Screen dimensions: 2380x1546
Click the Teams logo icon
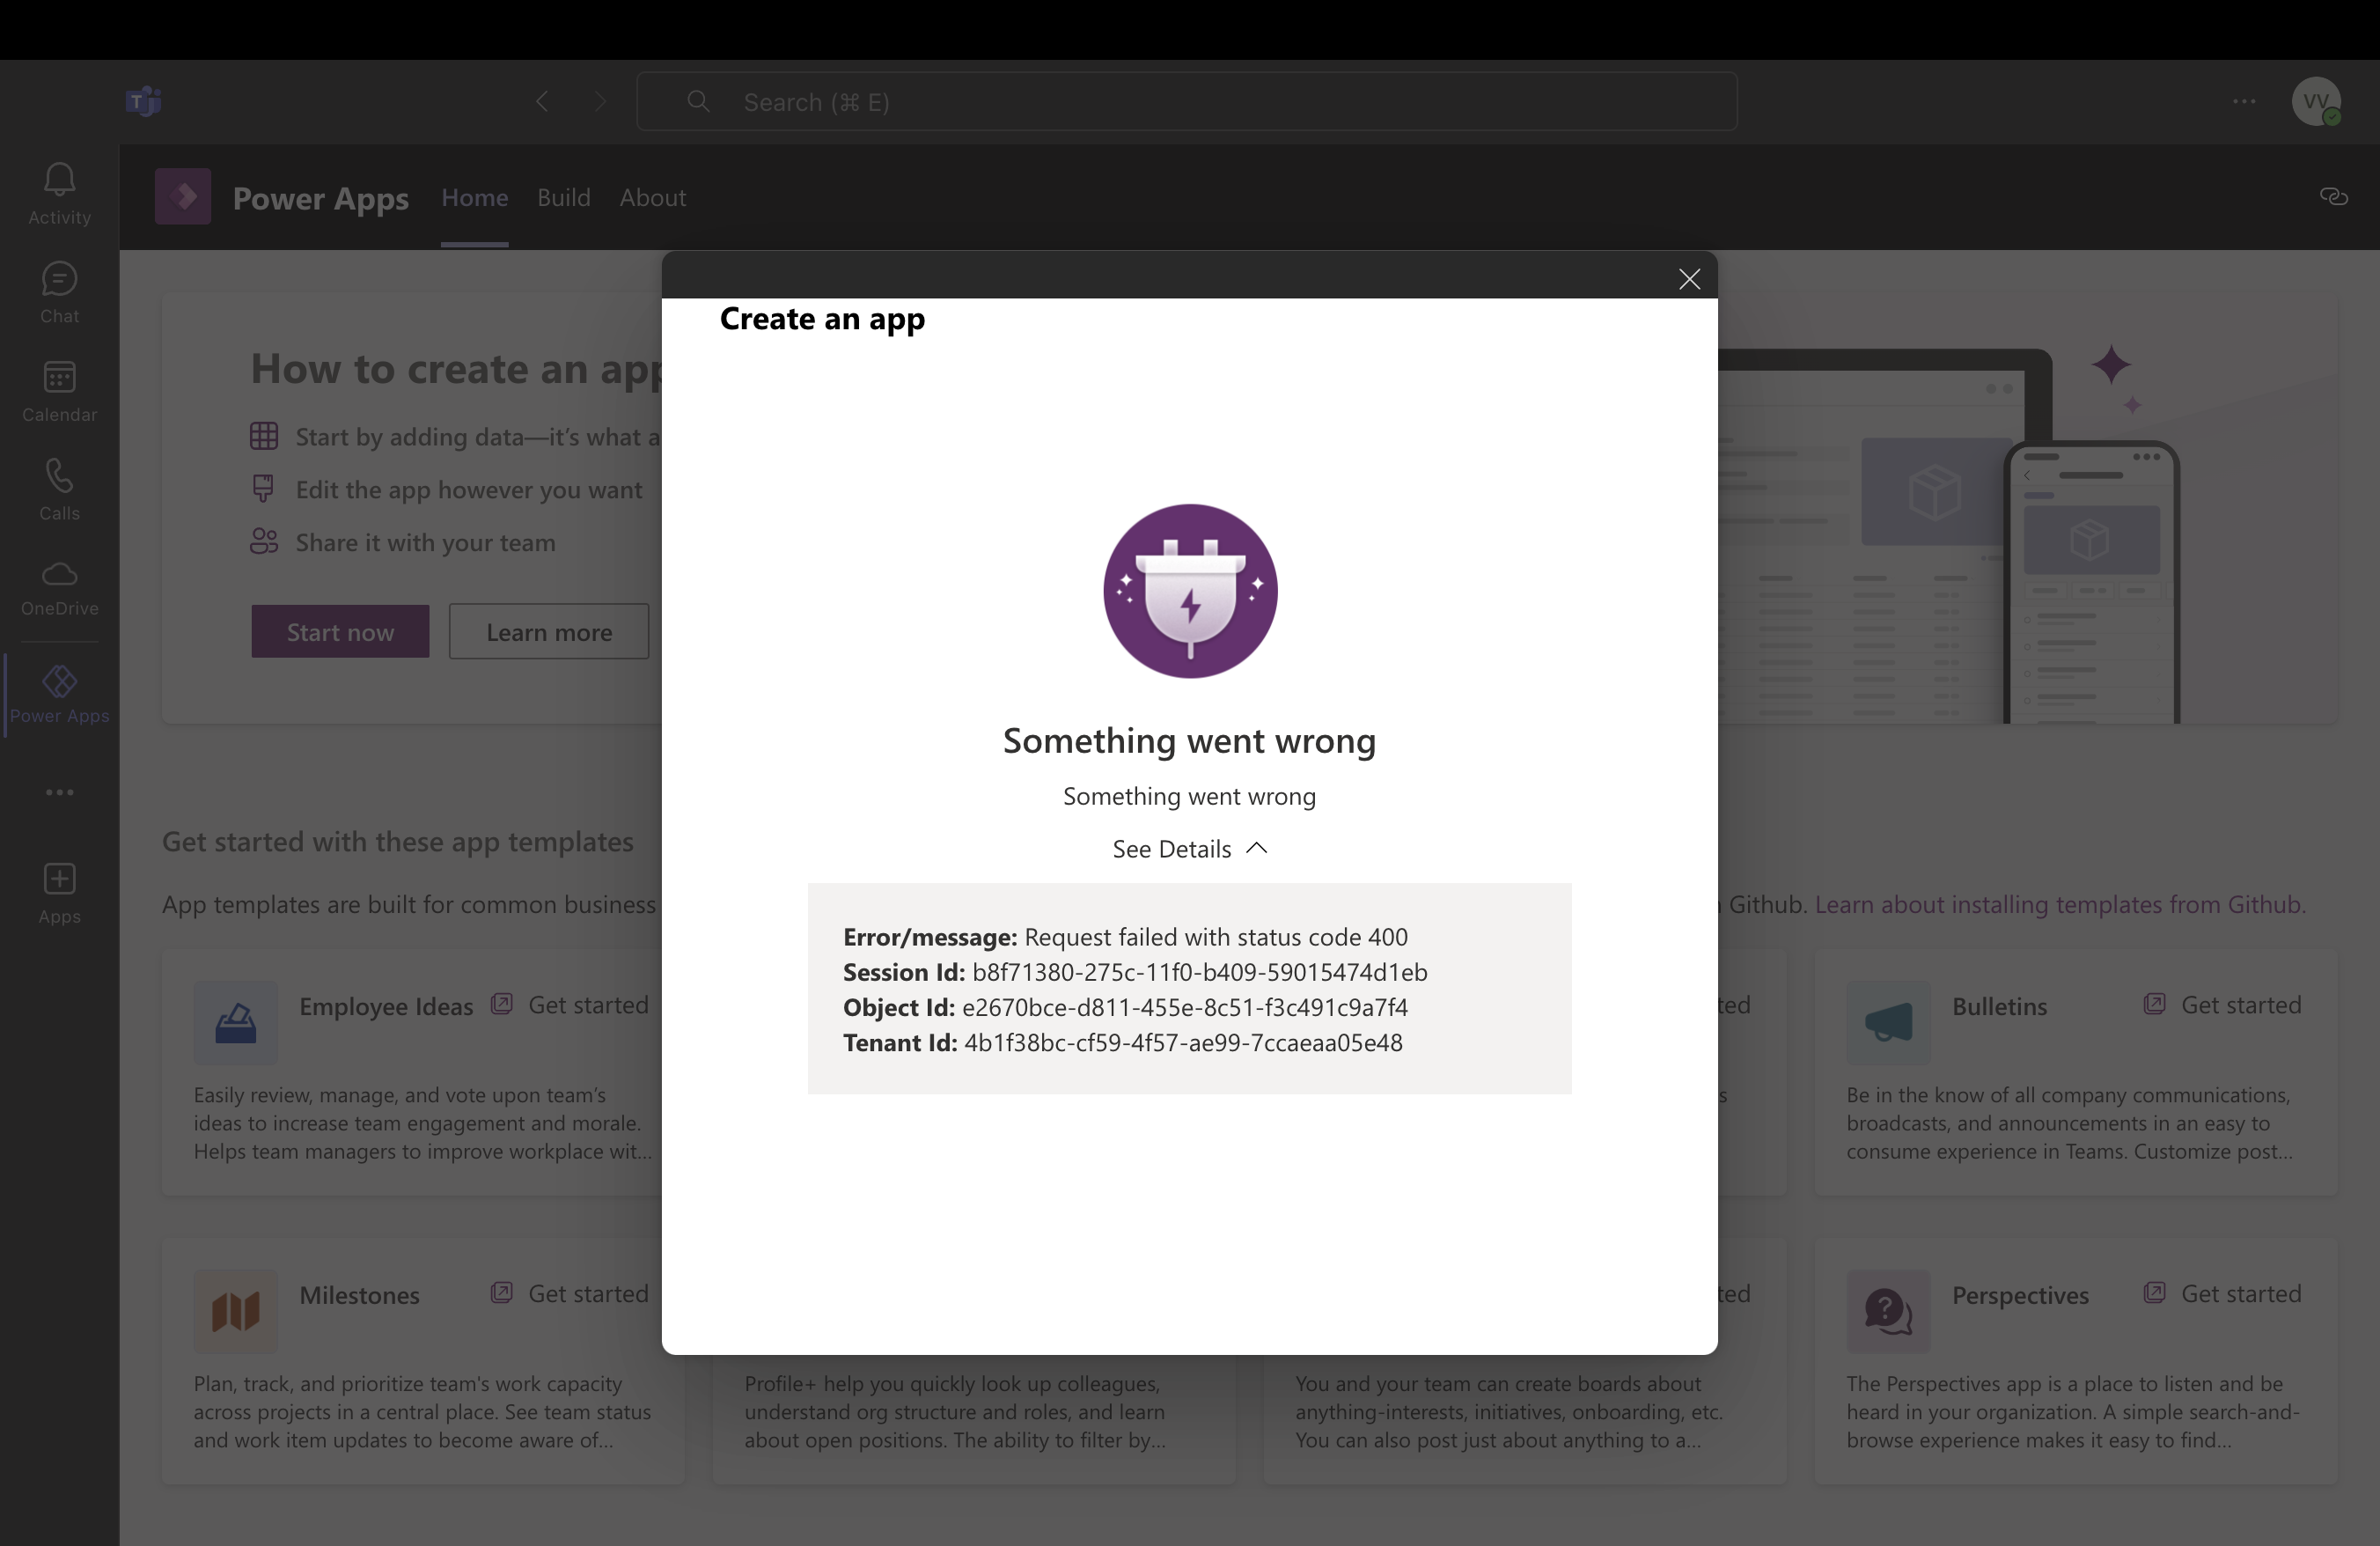[144, 101]
